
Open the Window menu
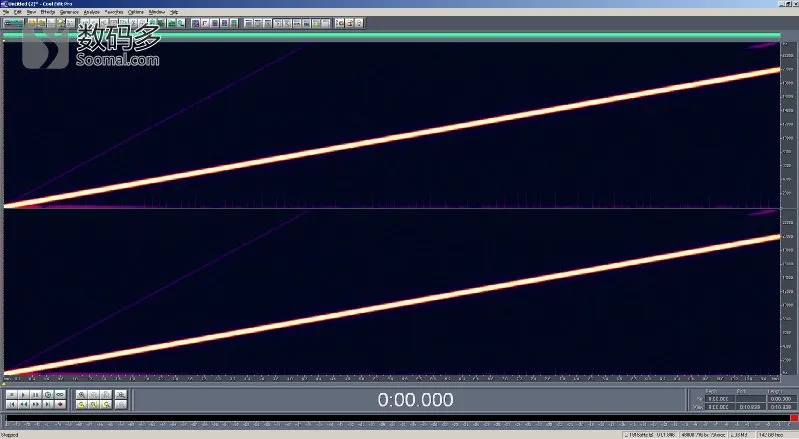point(156,12)
